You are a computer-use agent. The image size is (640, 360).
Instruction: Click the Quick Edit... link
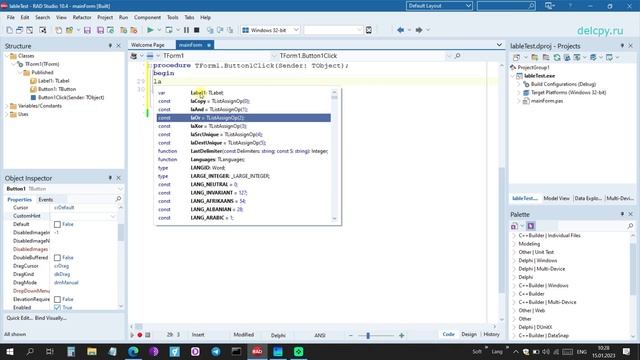pyautogui.click(x=19, y=318)
